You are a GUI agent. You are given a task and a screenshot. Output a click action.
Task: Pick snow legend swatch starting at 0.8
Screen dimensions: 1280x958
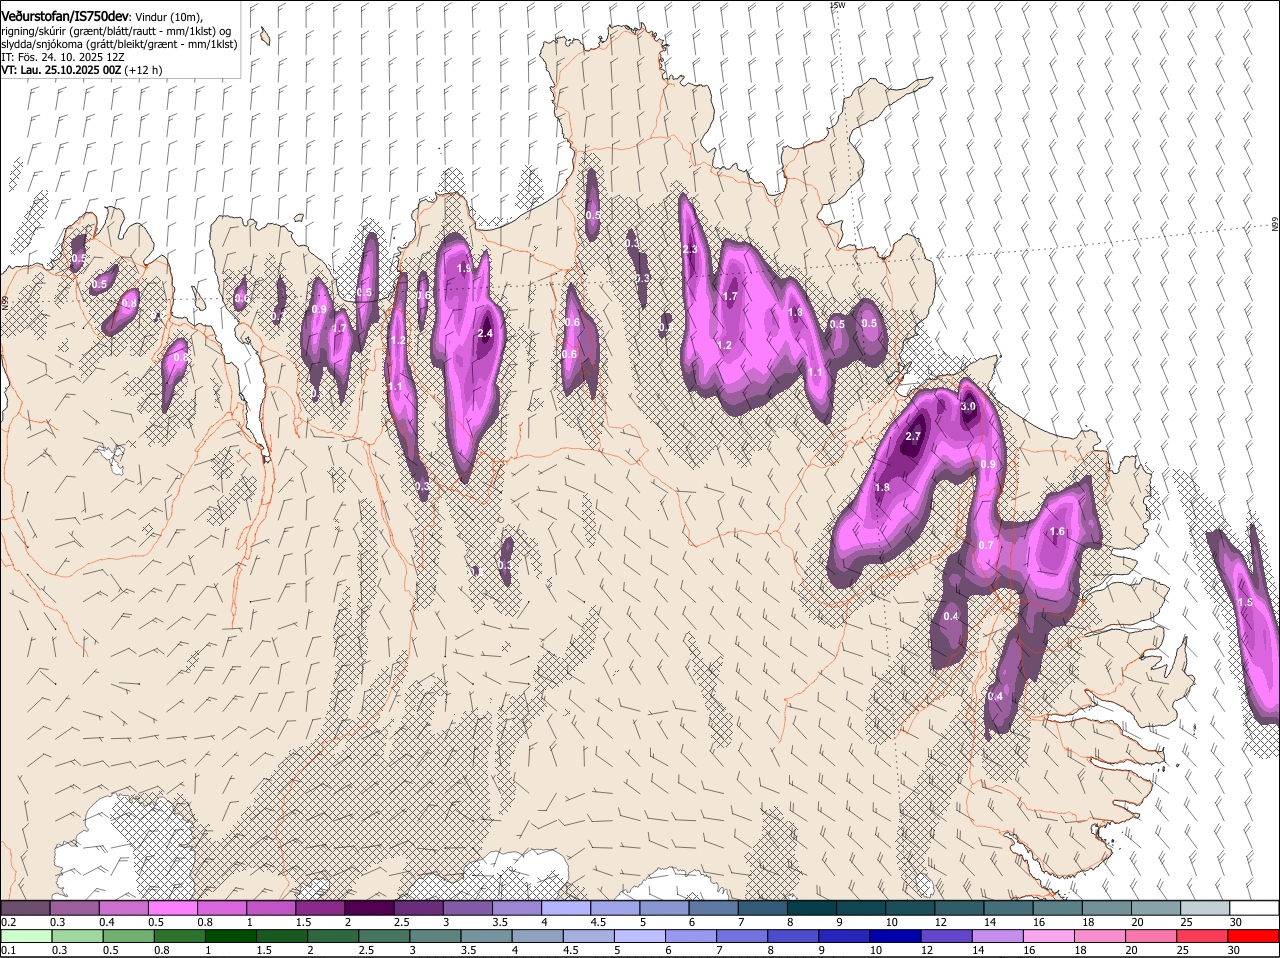pos(222,908)
